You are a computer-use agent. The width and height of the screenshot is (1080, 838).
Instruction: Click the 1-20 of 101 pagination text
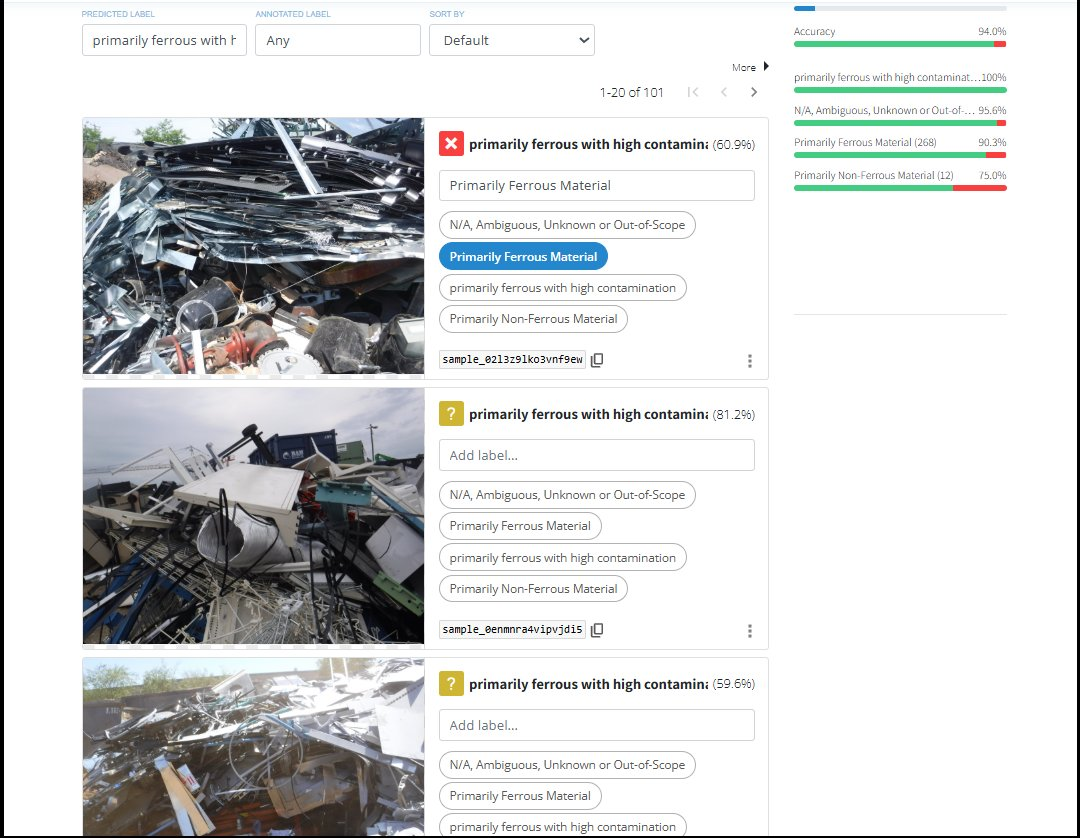631,92
